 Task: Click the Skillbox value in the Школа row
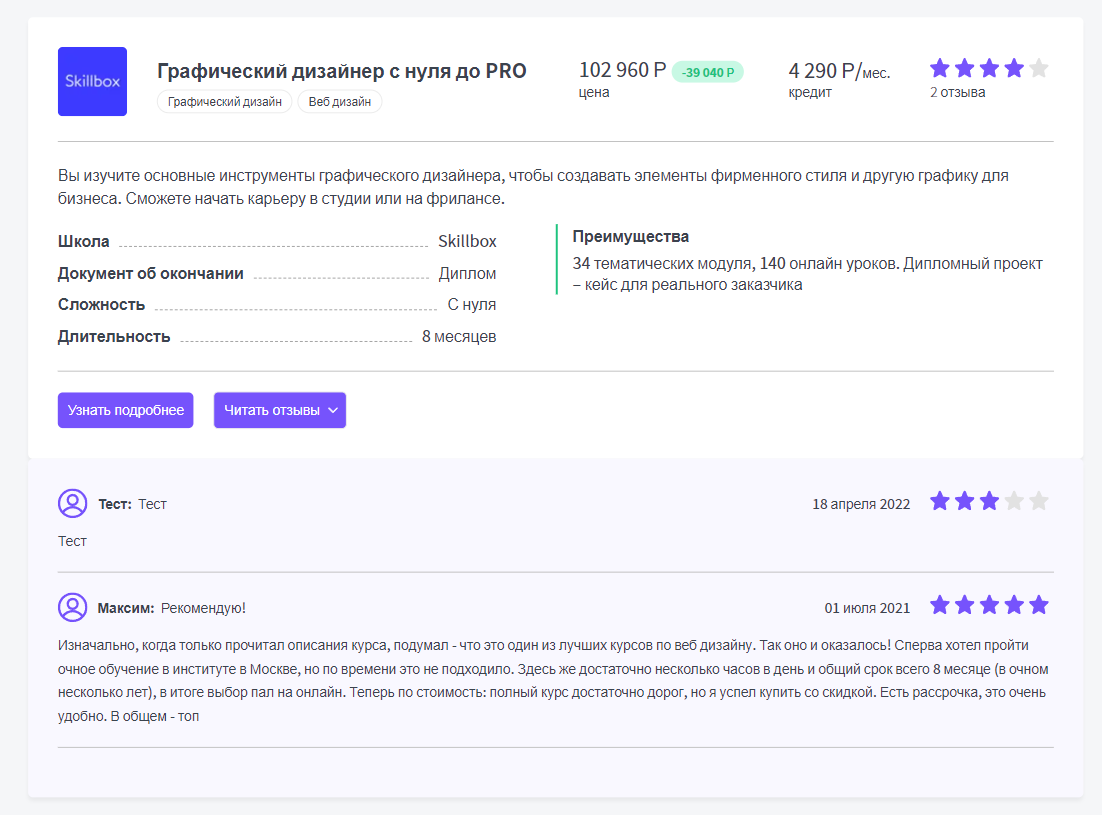point(467,242)
